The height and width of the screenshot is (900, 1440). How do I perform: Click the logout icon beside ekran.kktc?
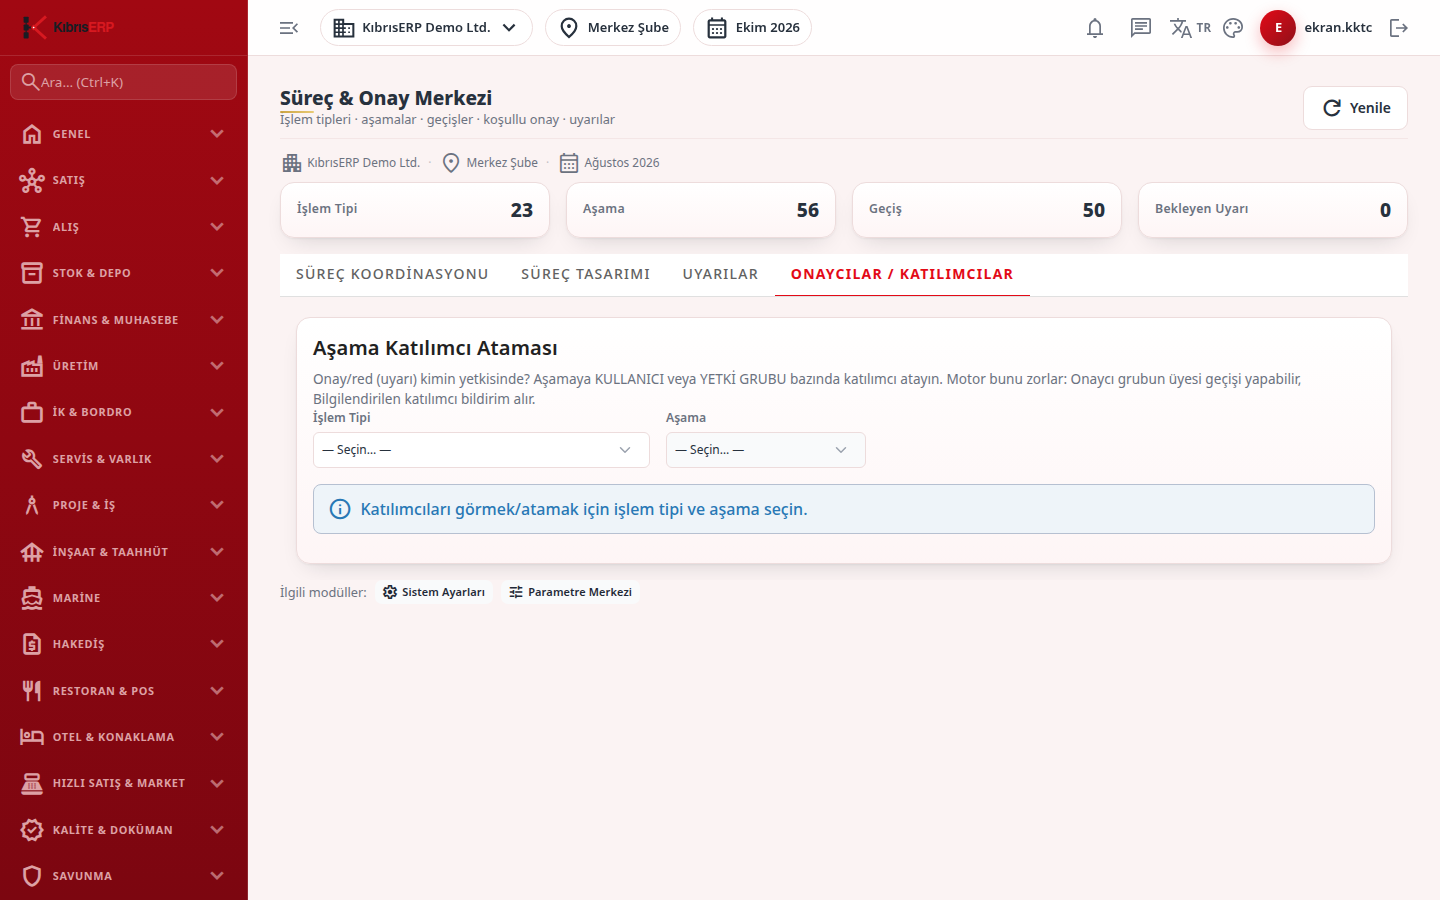point(1399,28)
